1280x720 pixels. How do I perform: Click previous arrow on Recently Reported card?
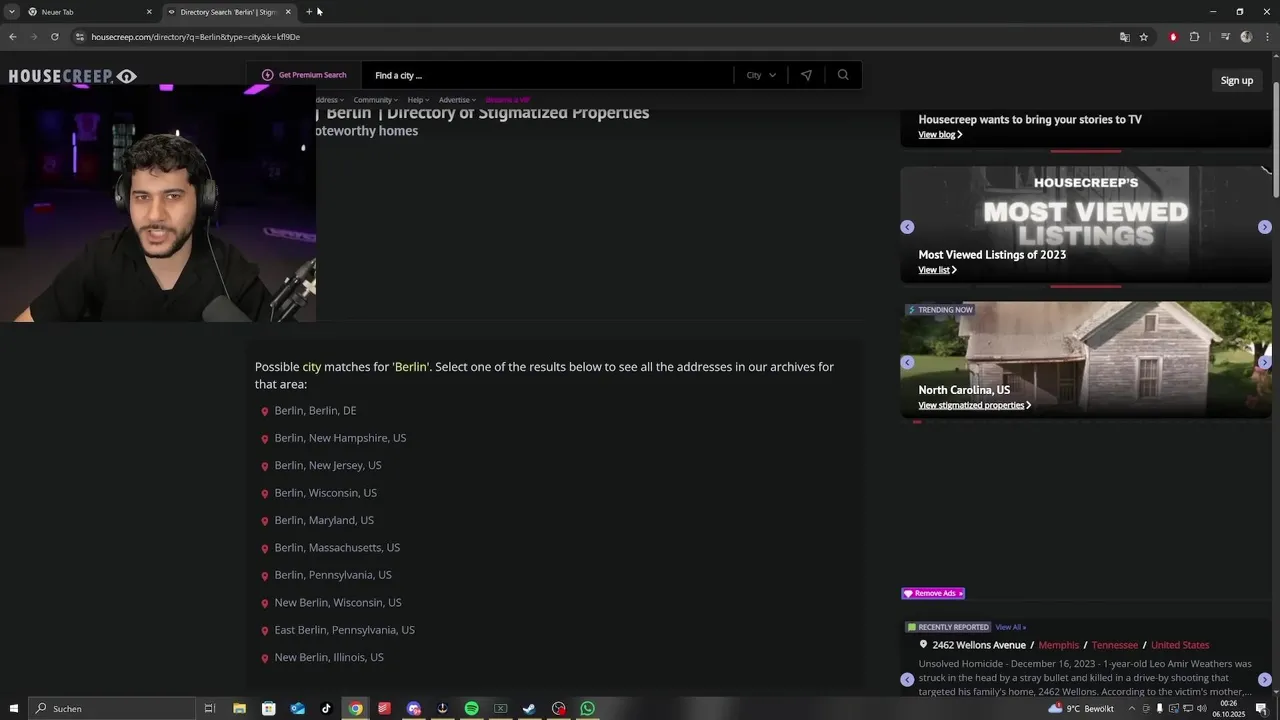point(907,680)
